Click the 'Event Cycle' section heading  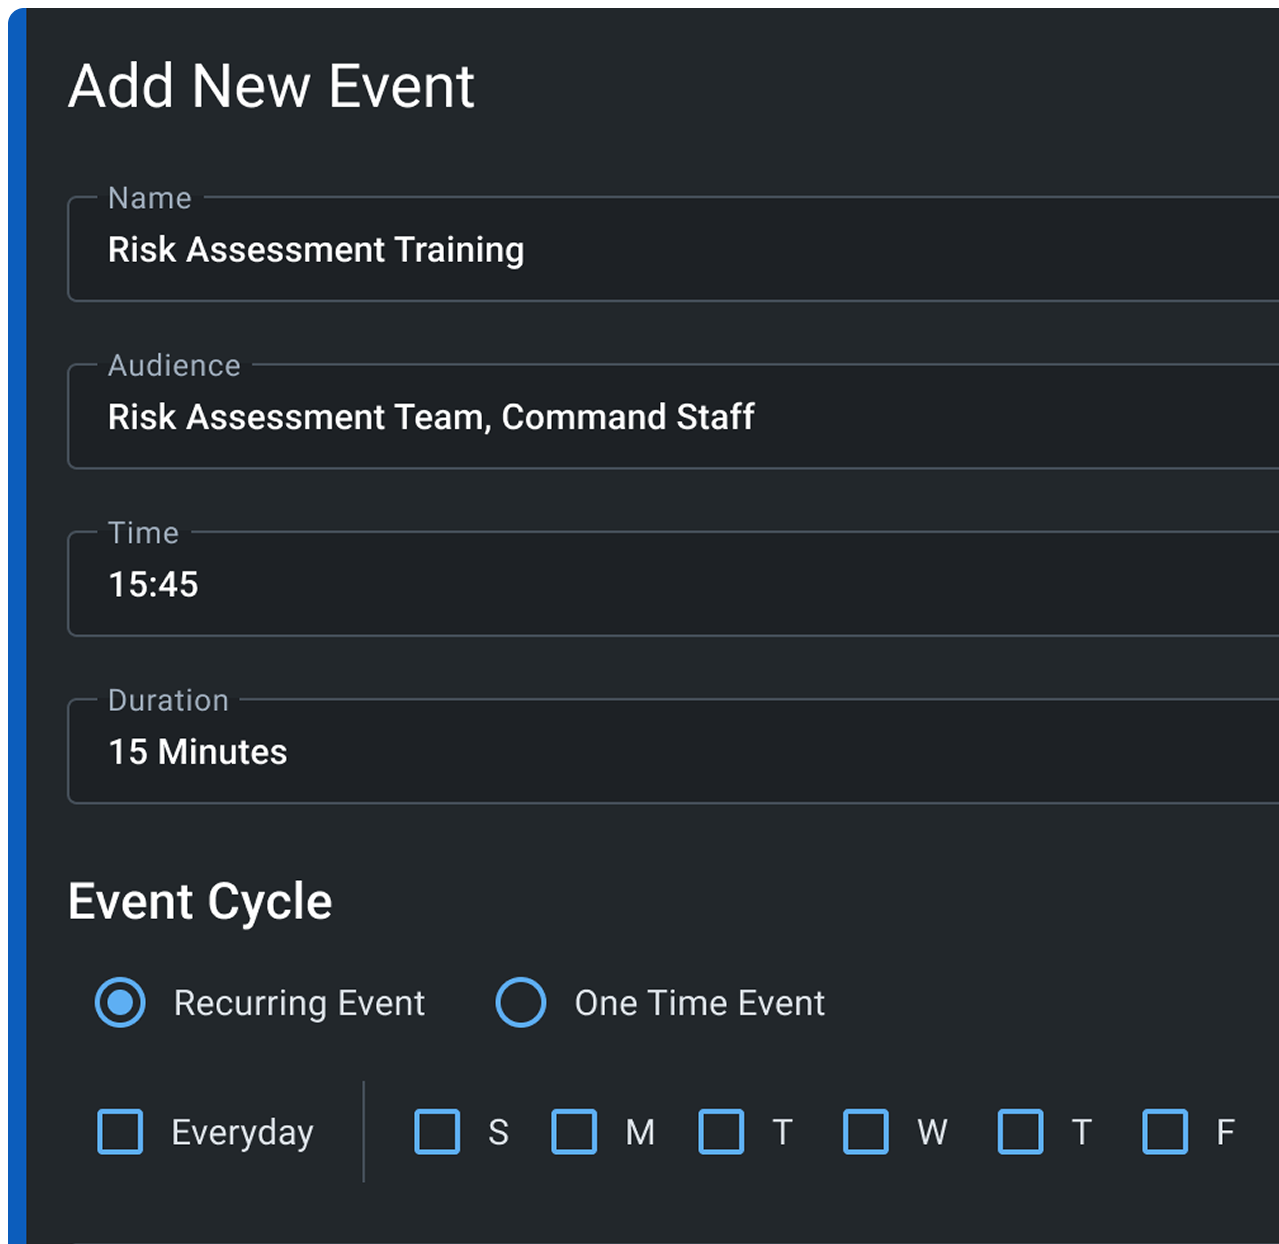point(200,901)
